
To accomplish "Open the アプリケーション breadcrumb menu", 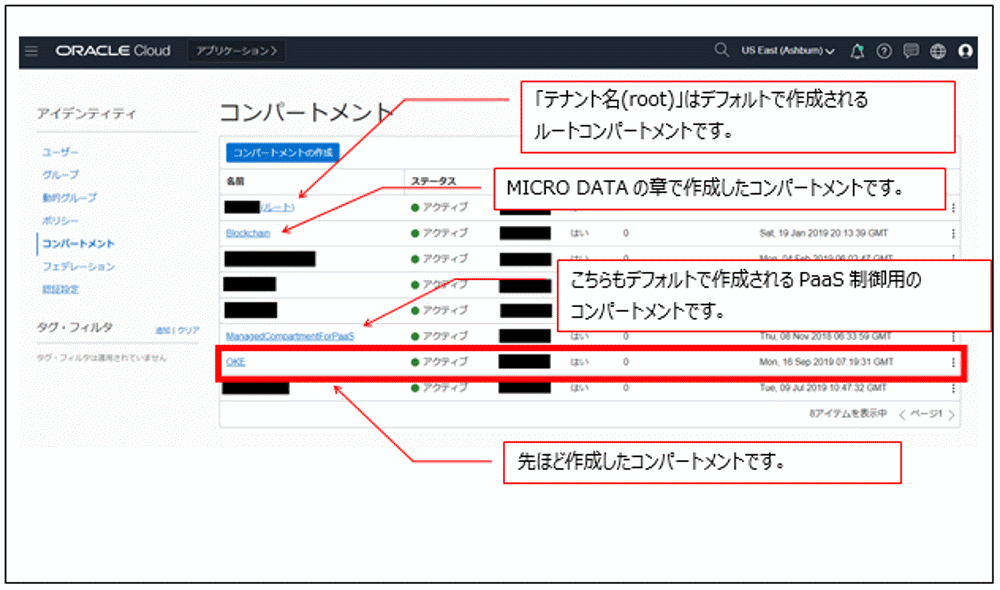I will (235, 49).
